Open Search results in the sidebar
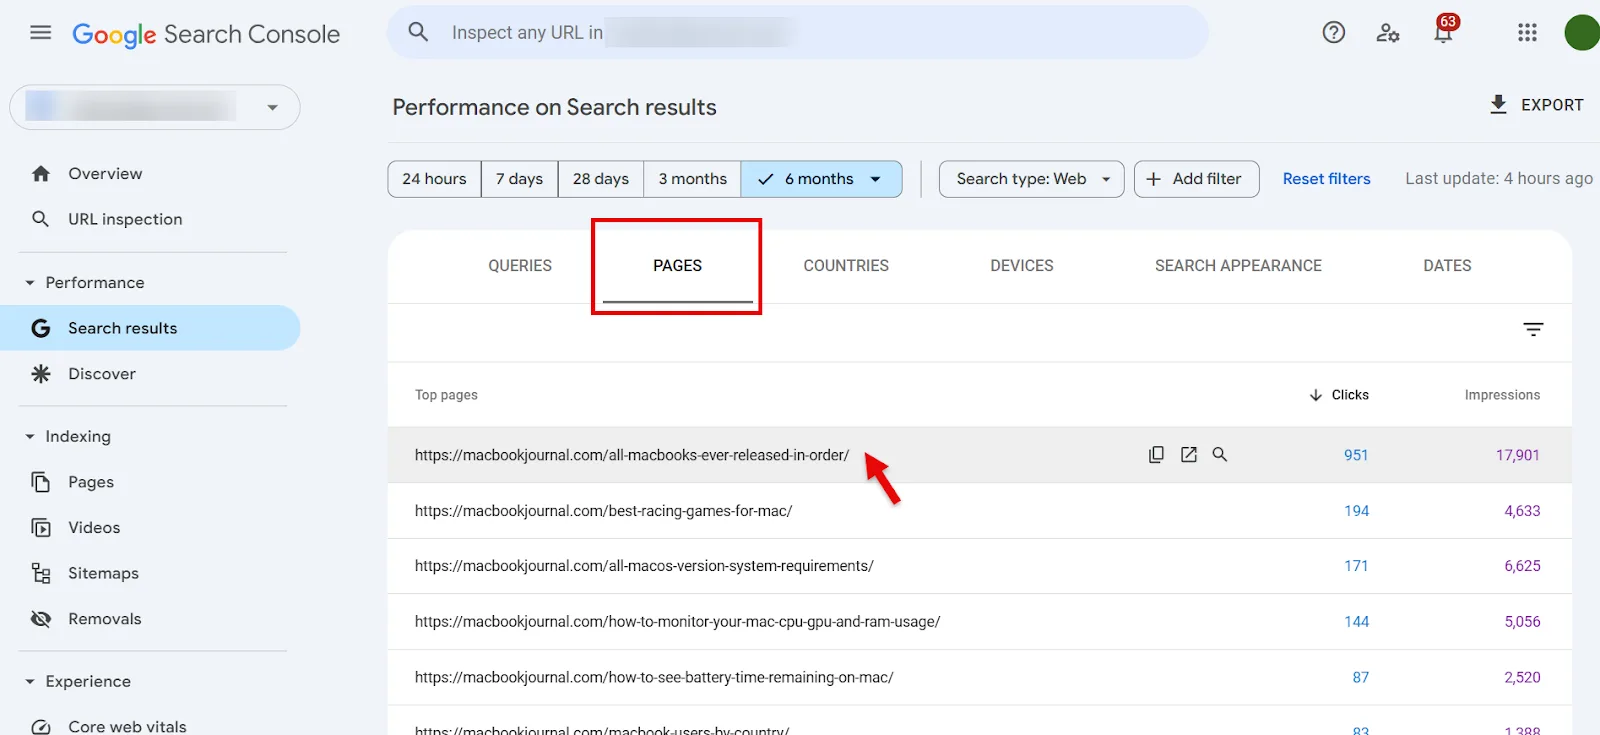Screen dimensions: 1600x735 [150, 328]
